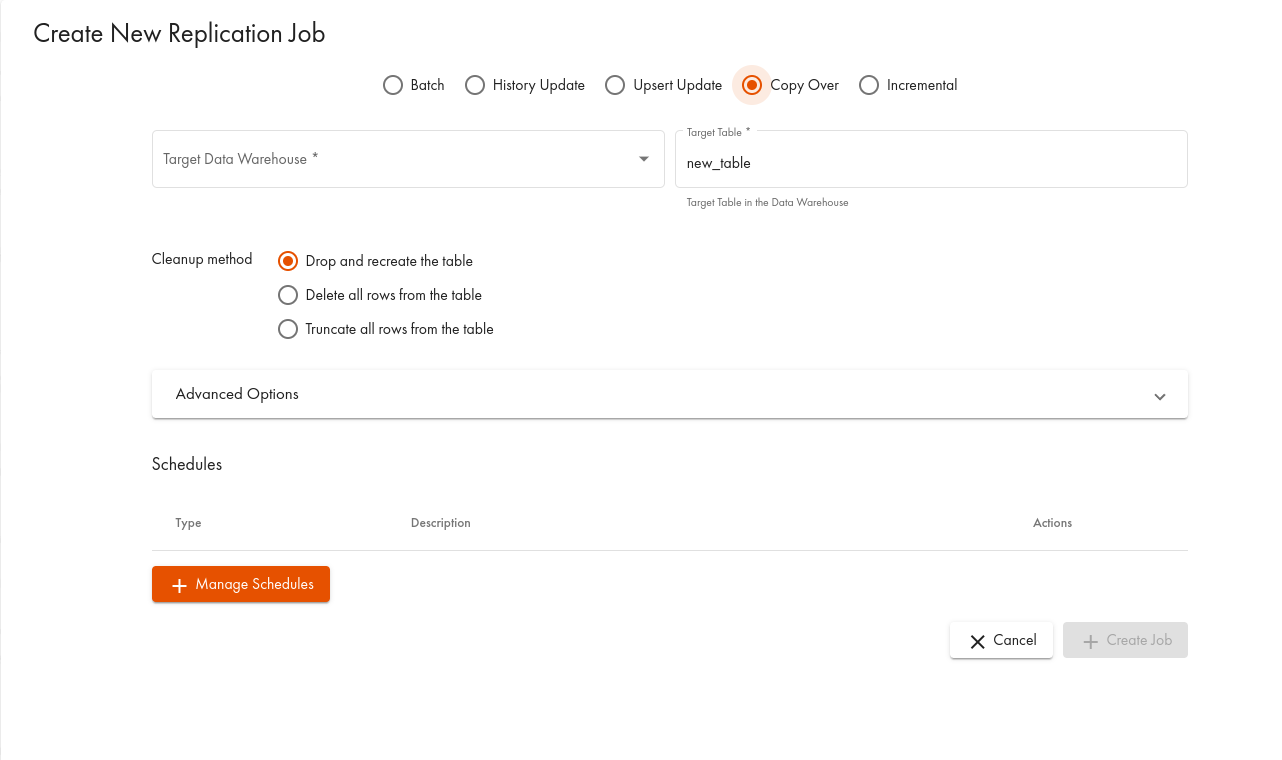Select Drop and recreate the table cleanup
The image size is (1282, 760).
click(288, 261)
